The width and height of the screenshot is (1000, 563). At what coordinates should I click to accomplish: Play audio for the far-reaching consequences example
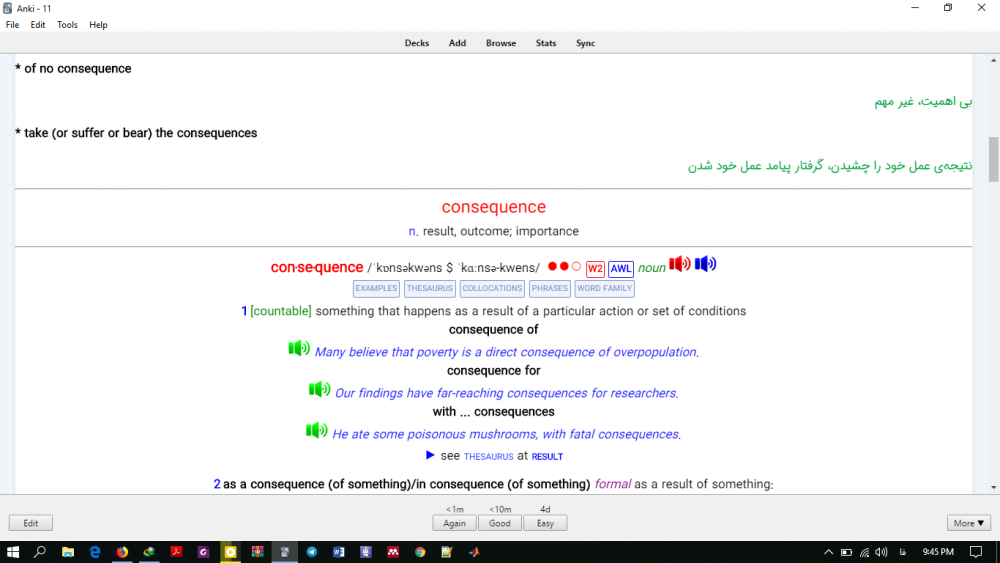click(x=319, y=390)
